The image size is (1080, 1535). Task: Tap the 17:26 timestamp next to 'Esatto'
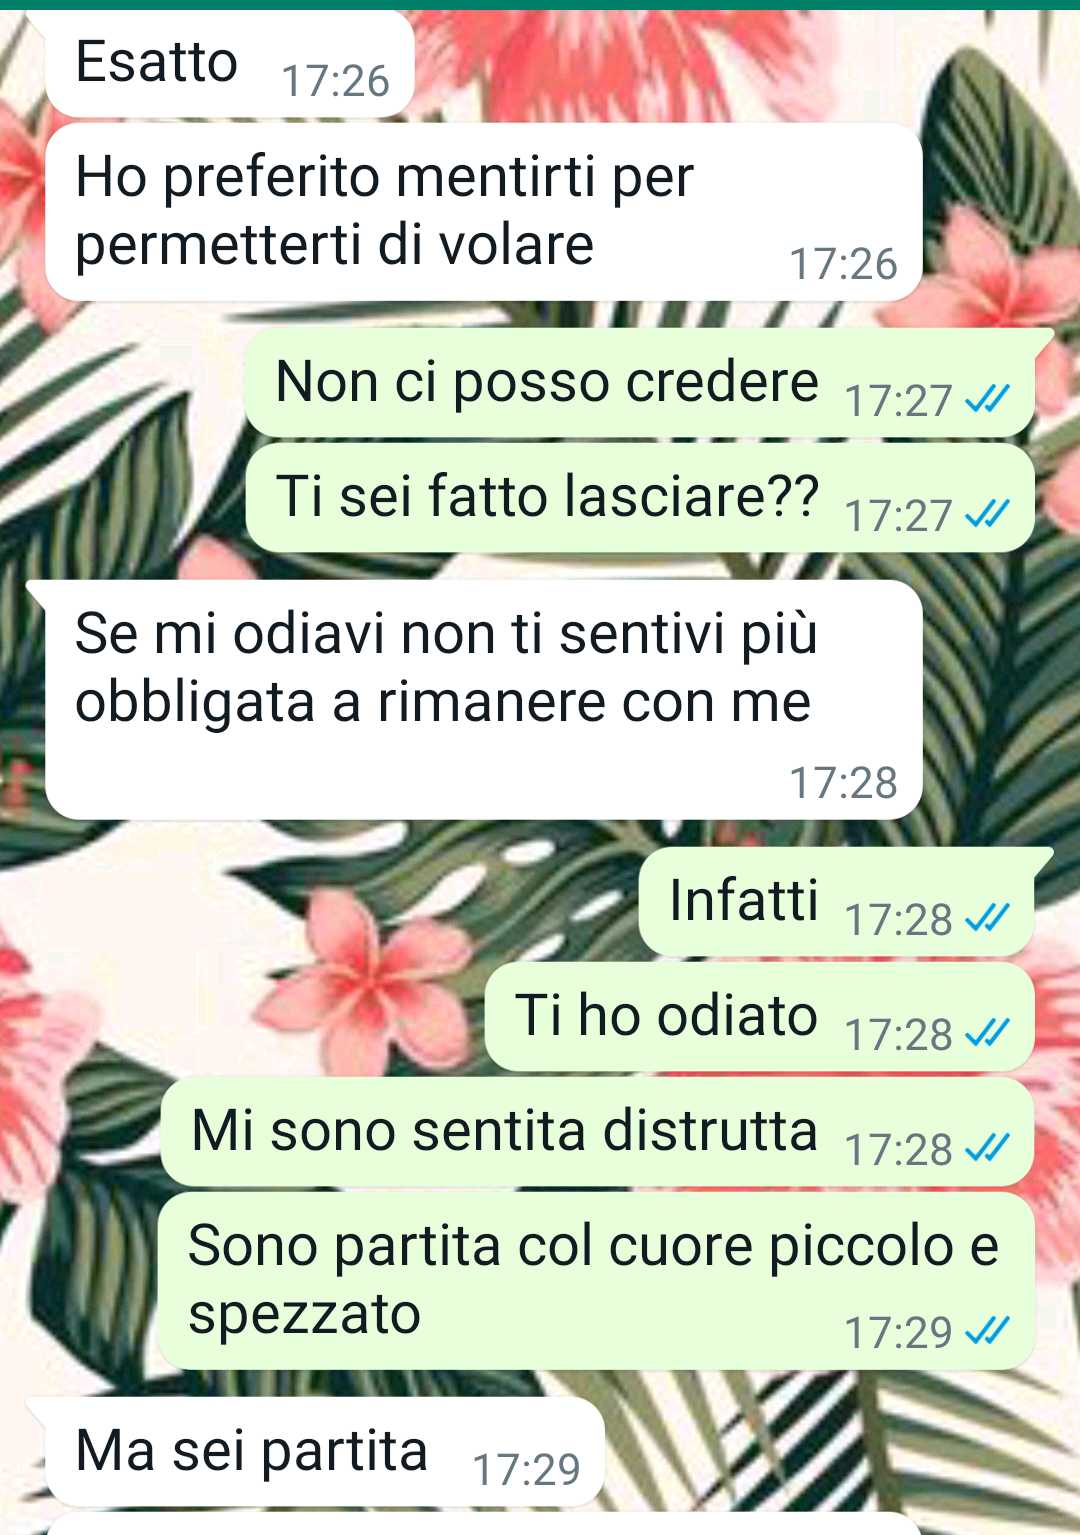(x=335, y=81)
